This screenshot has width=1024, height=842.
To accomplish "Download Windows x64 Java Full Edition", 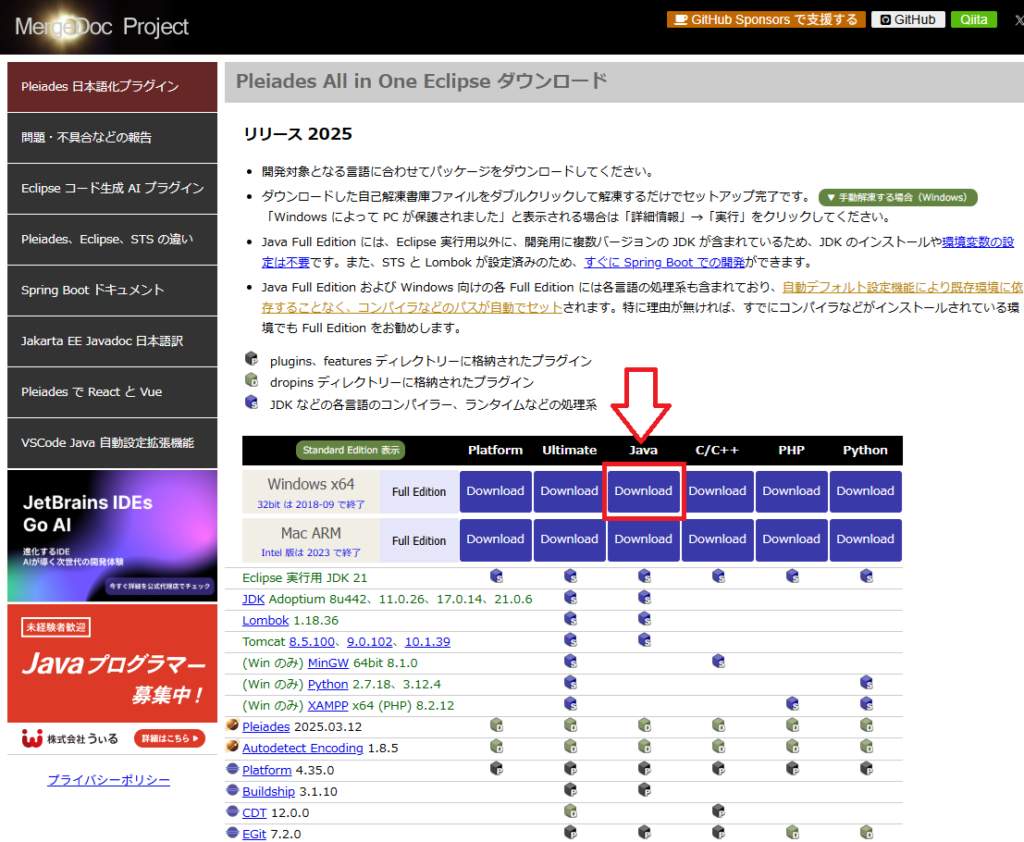I will point(643,491).
